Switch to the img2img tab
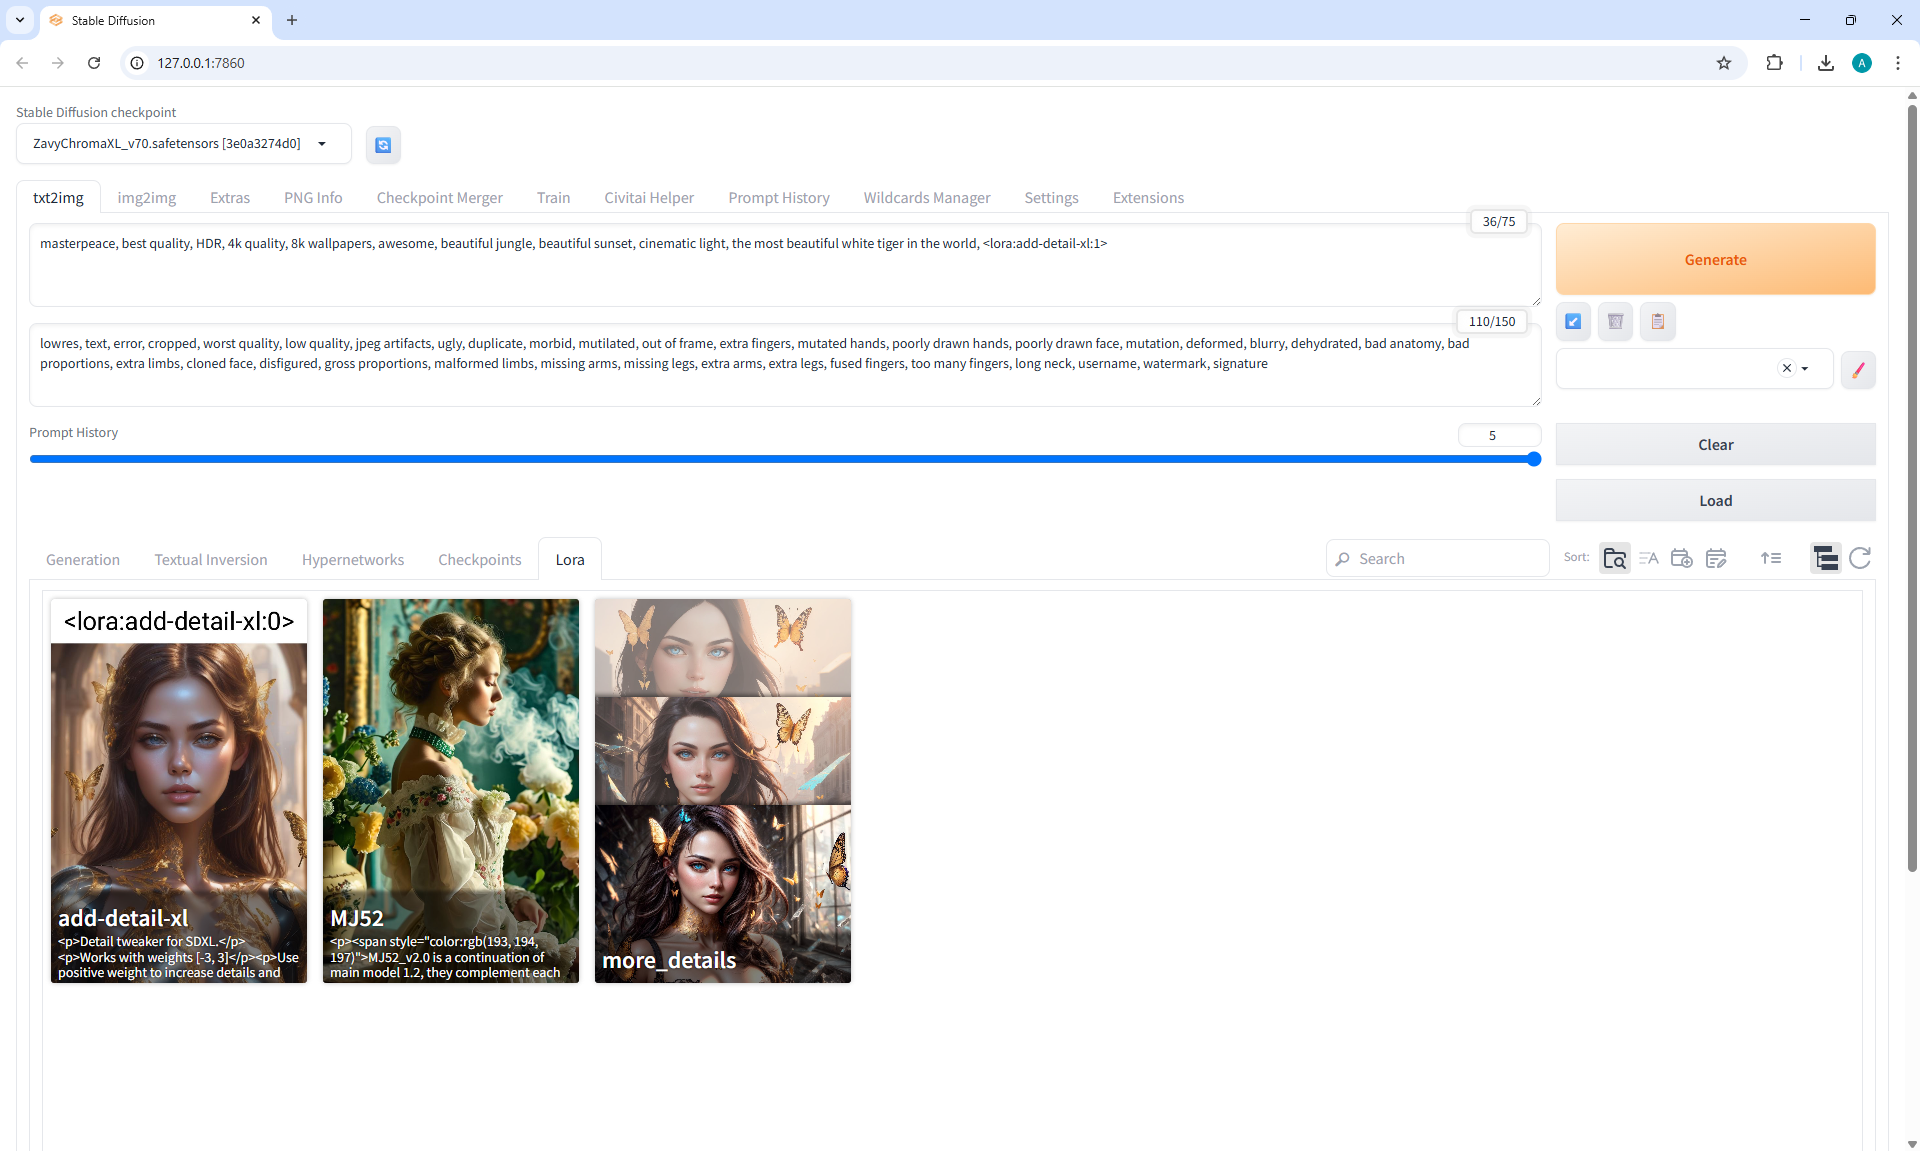Screen dimensions: 1920x1151 (x=146, y=198)
